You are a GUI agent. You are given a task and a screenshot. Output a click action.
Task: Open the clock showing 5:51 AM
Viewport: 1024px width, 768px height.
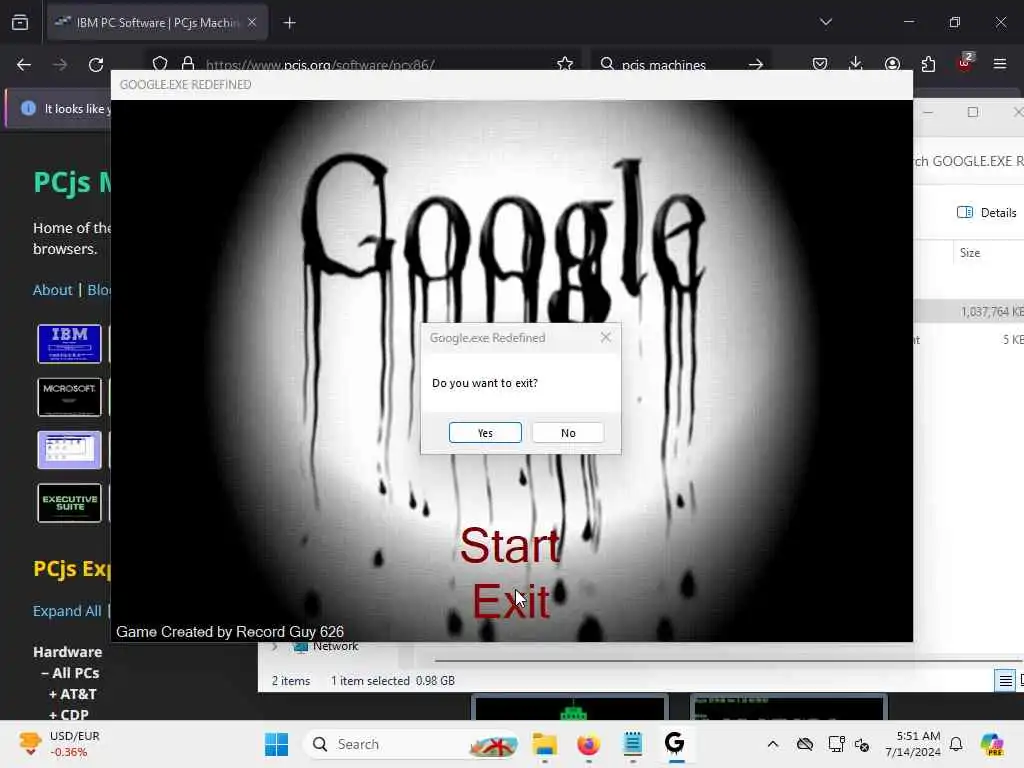coord(913,744)
